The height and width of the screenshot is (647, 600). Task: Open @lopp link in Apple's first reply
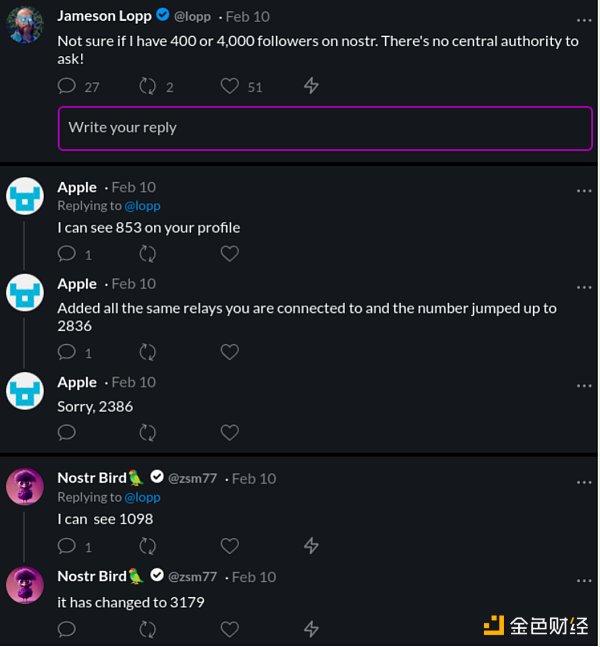pos(142,206)
